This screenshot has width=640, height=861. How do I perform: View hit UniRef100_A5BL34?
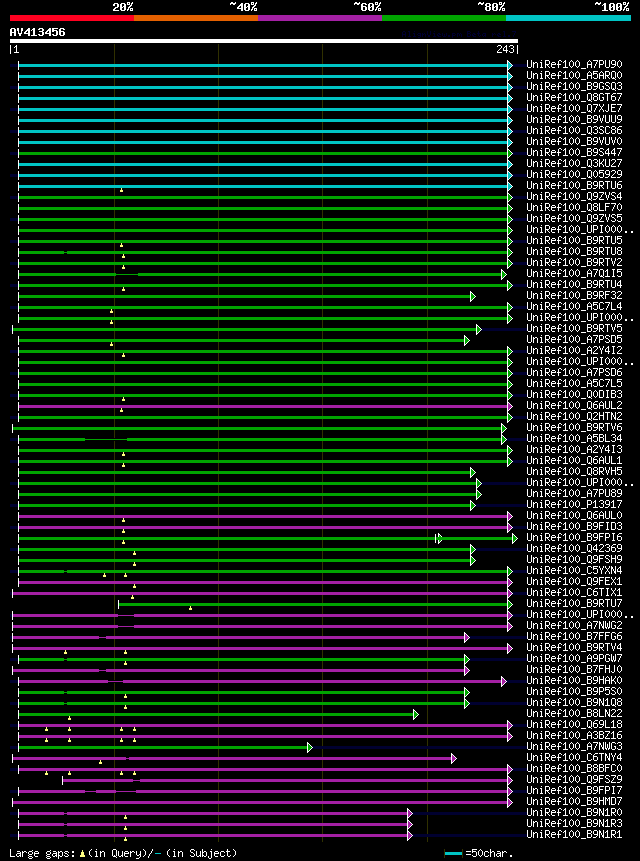[x=574, y=438]
